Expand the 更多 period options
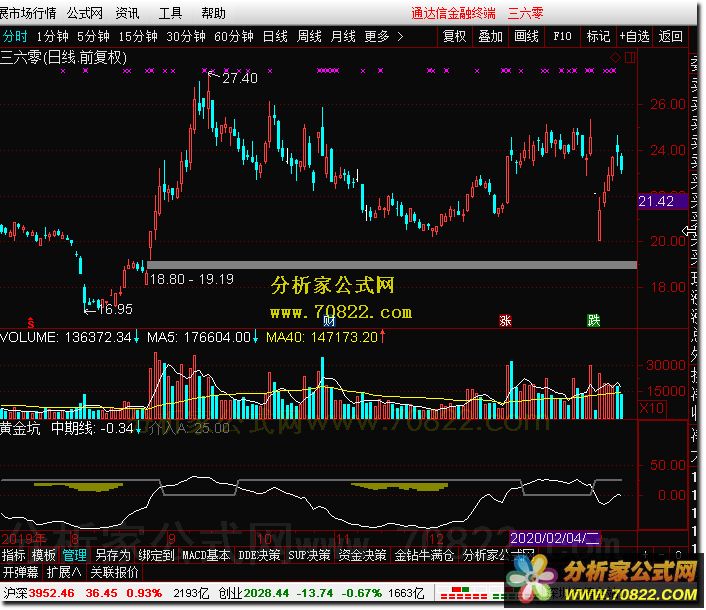 [x=377, y=36]
